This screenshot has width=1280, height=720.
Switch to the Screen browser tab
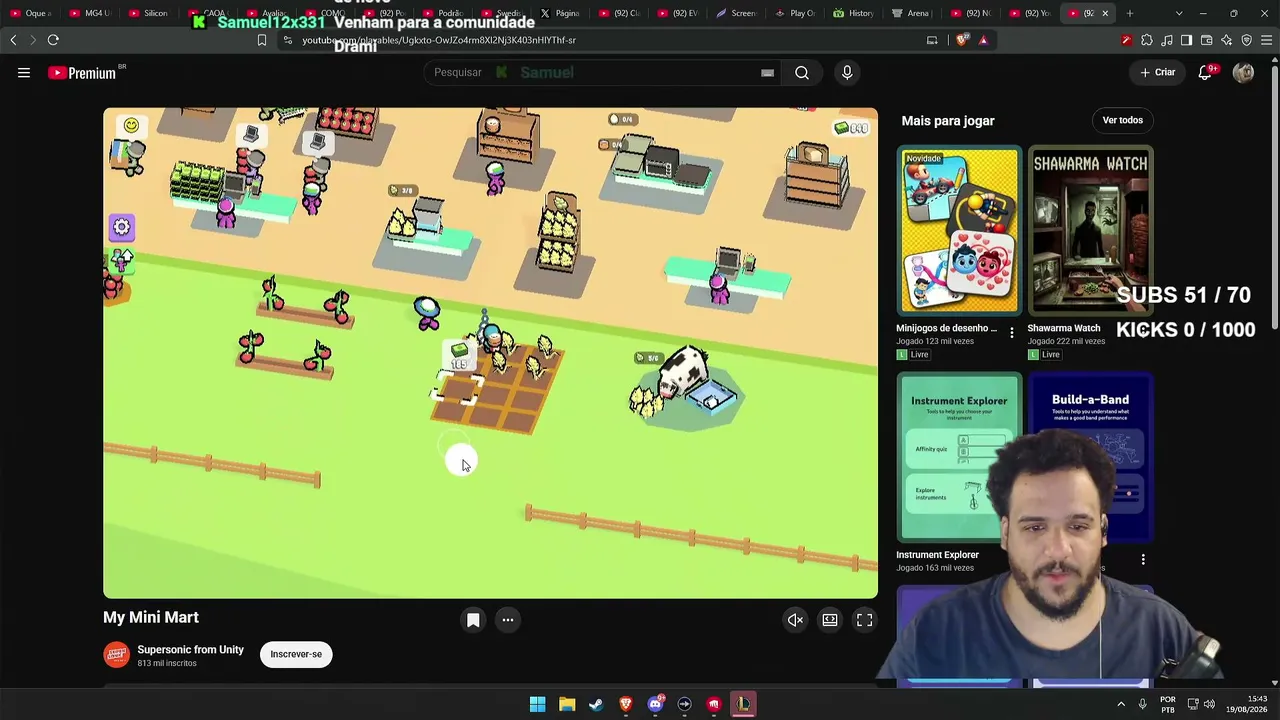pyautogui.click(x=736, y=13)
